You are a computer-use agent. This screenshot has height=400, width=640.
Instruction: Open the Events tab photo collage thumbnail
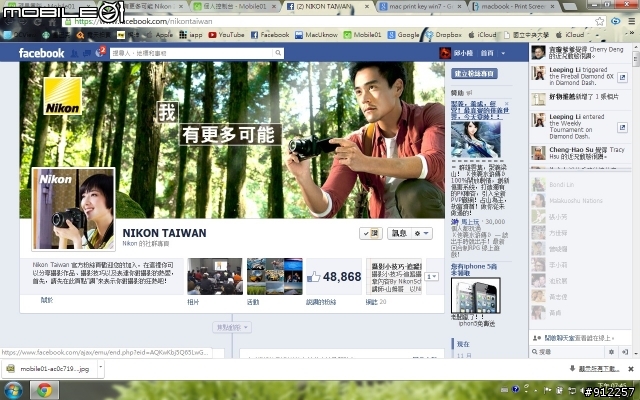click(x=275, y=276)
